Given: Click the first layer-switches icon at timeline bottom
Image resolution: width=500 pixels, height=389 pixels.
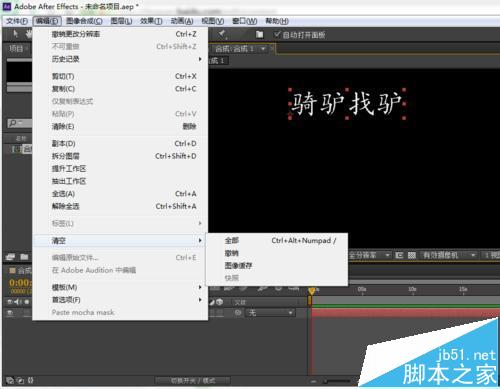Looking at the screenshot, I should click(10, 380).
